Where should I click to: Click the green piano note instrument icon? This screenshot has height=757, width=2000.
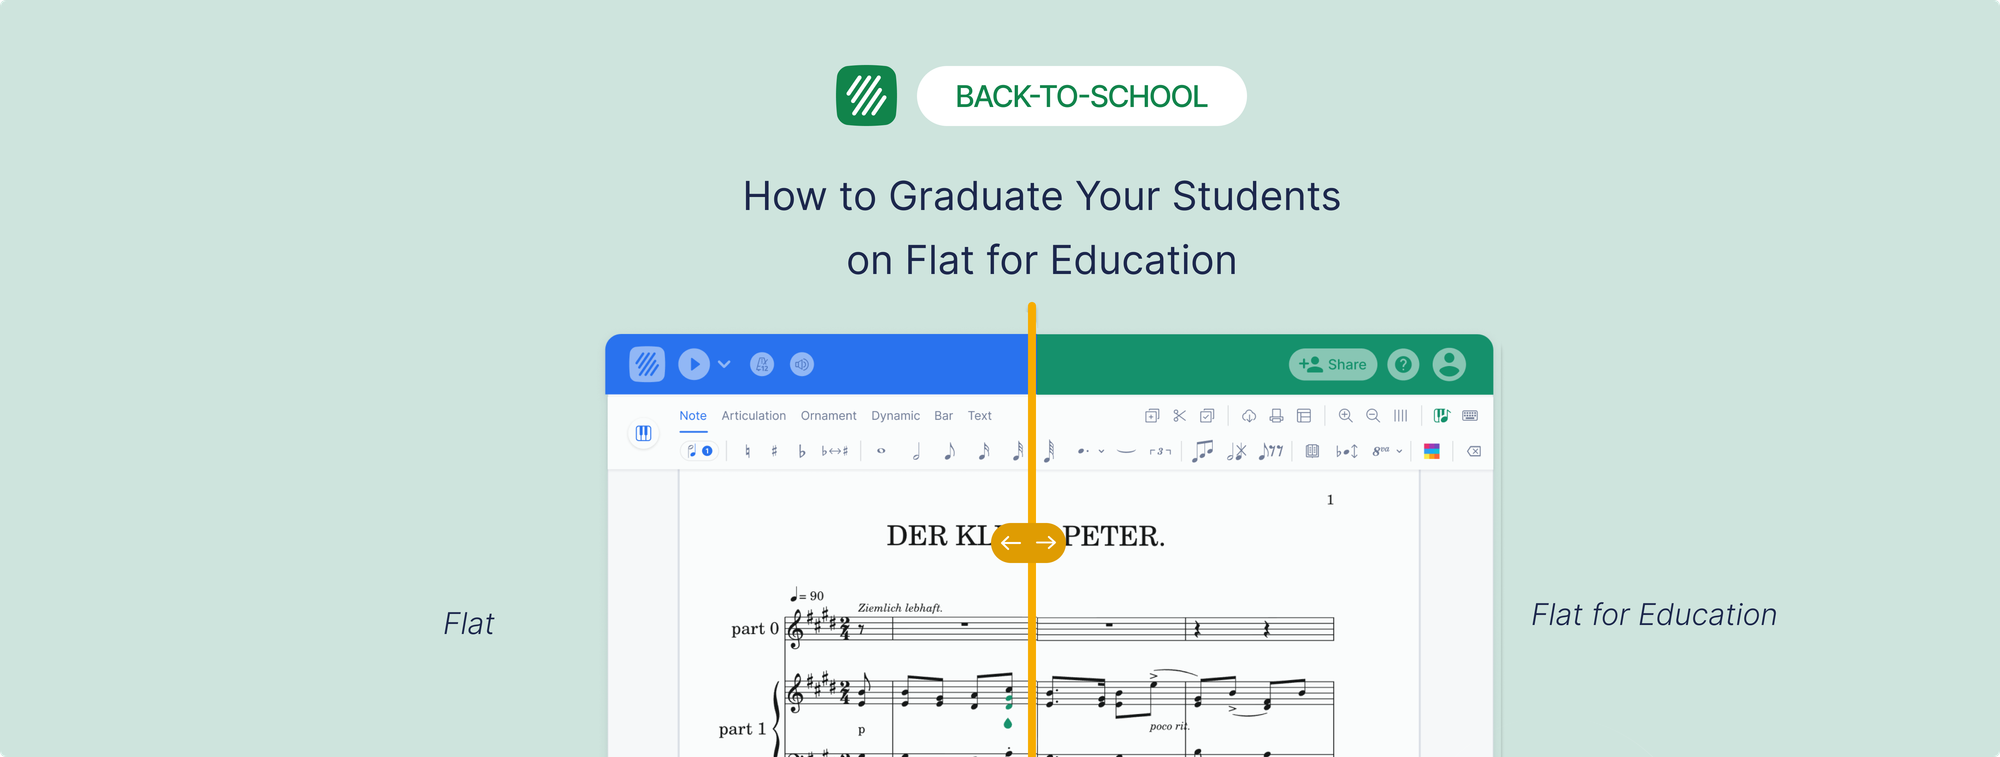point(1441,416)
